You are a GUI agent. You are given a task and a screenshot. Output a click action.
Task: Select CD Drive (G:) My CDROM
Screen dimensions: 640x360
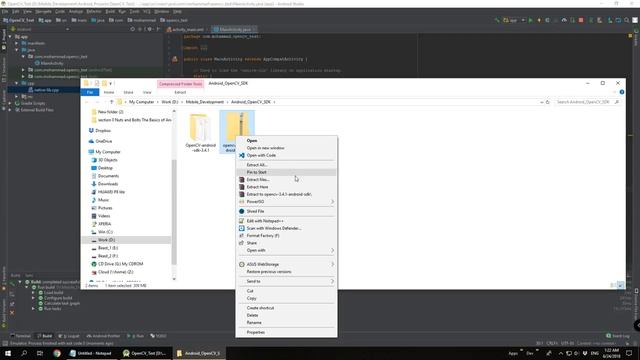(x=120, y=264)
